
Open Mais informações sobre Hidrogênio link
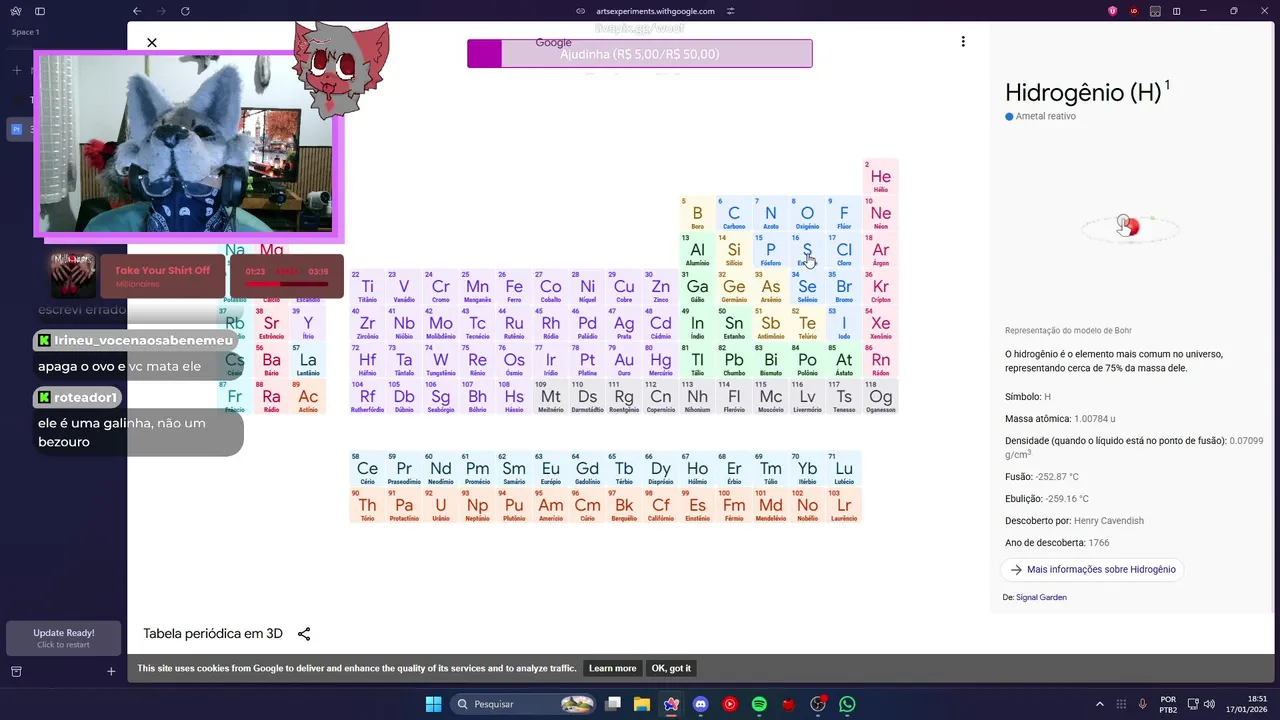tap(1092, 569)
